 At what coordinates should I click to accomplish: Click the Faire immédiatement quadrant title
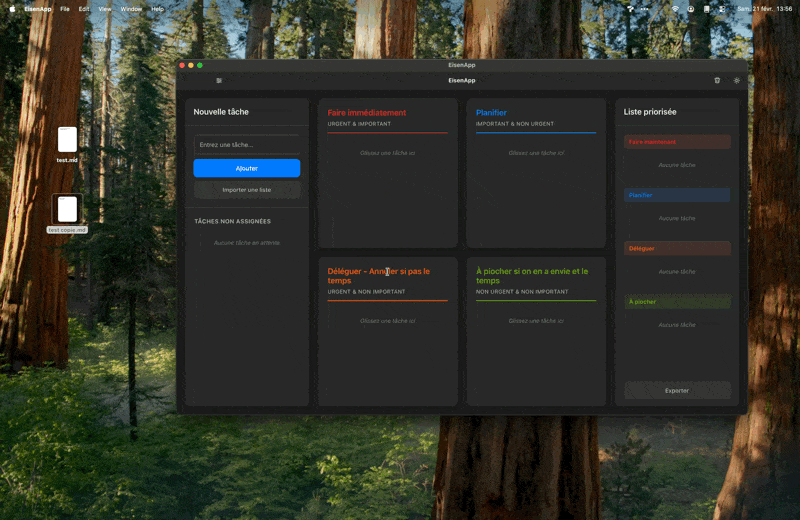pyautogui.click(x=366, y=113)
